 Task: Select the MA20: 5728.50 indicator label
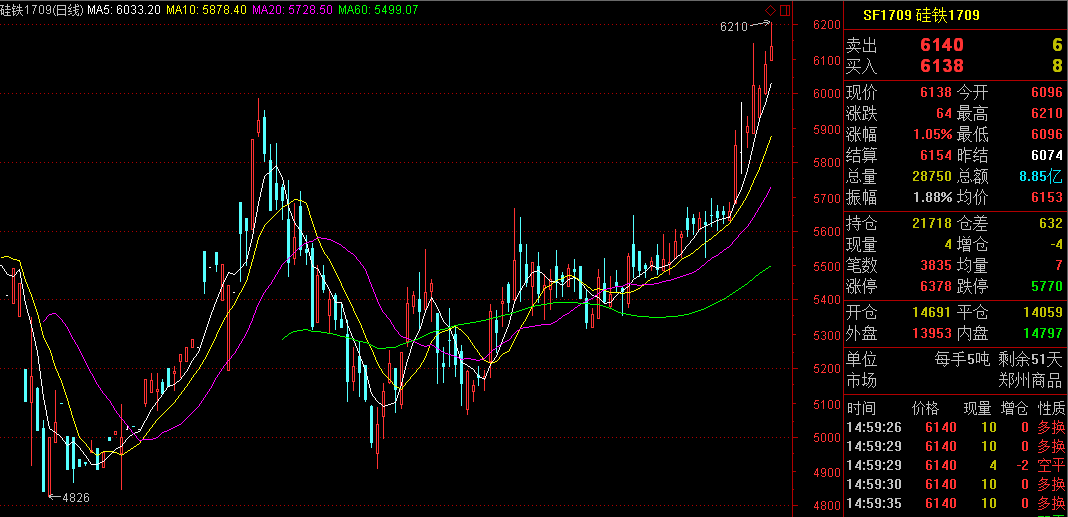click(x=290, y=9)
